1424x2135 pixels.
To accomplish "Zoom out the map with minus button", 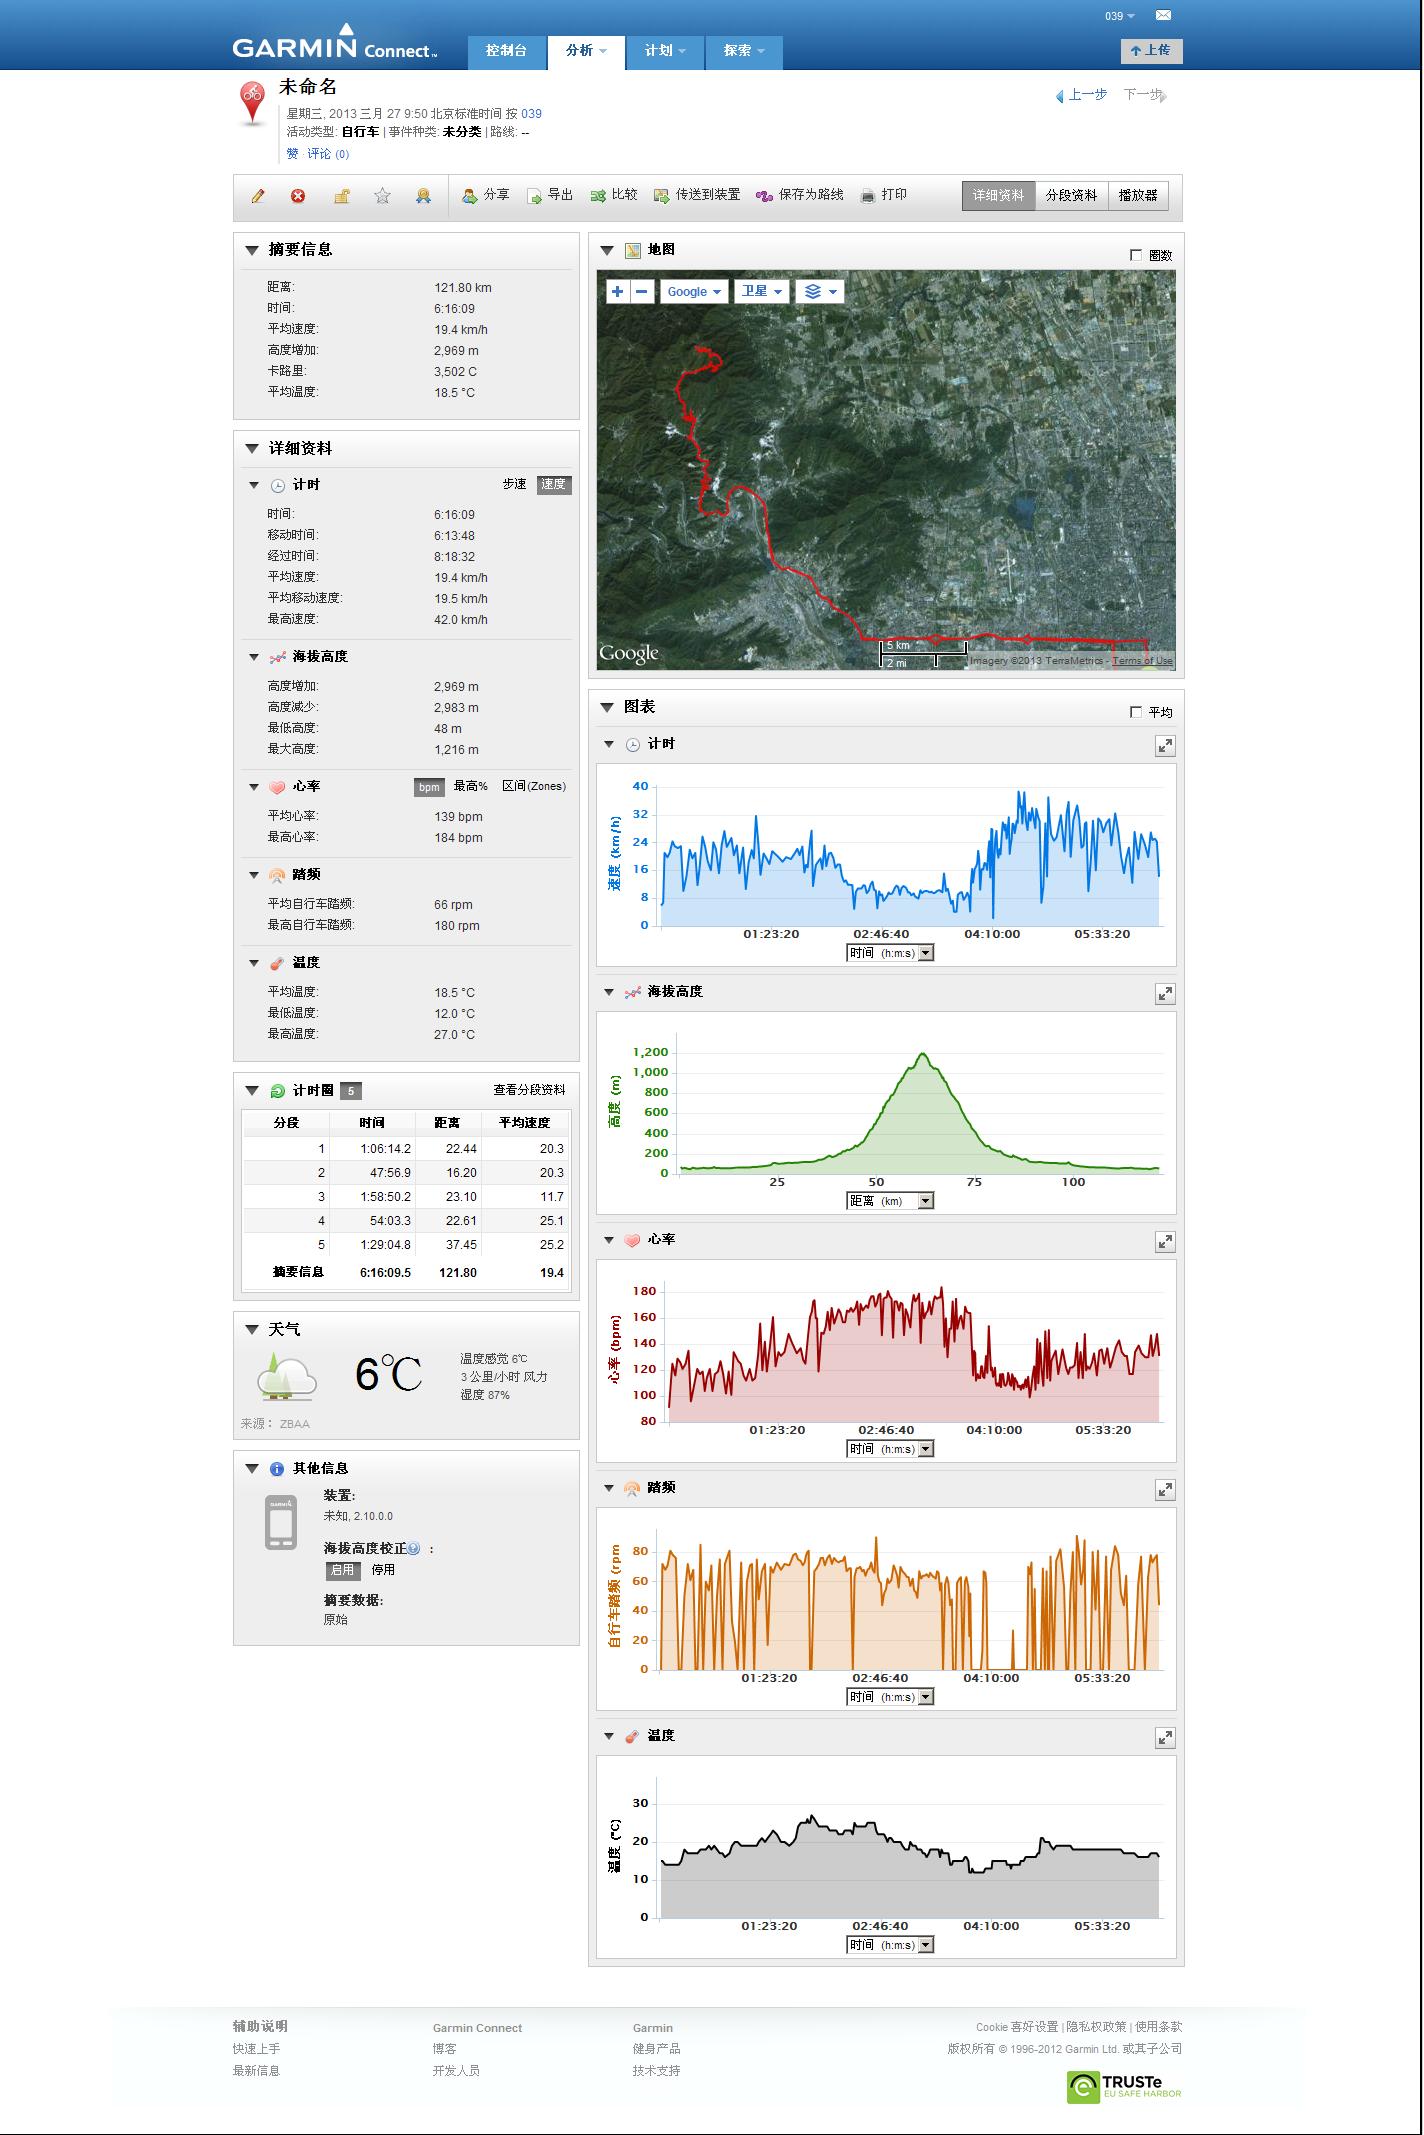I will point(642,291).
